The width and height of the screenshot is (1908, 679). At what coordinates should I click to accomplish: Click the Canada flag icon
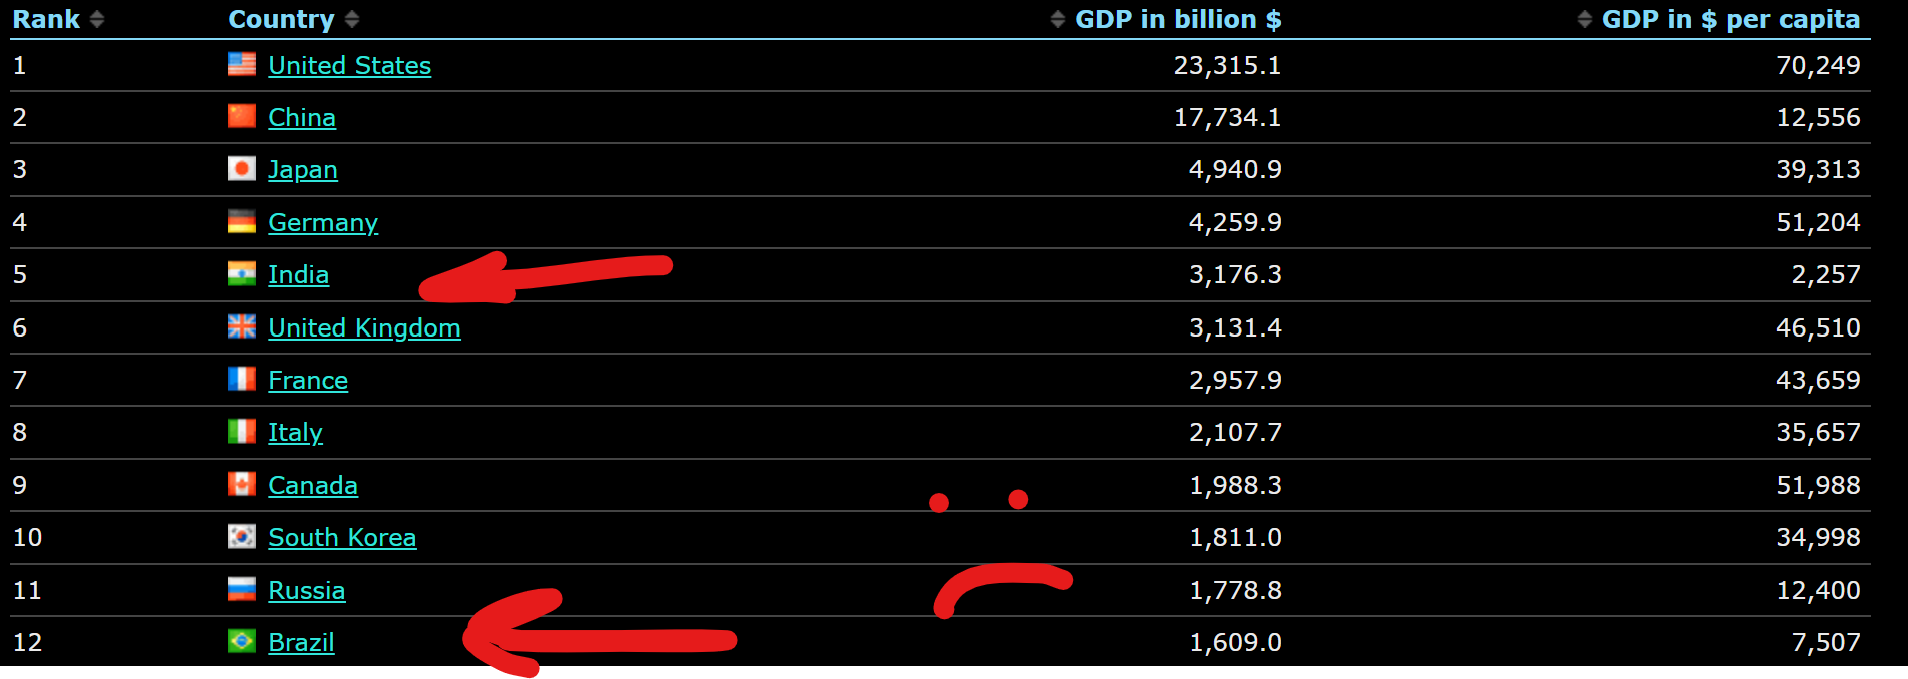[x=241, y=485]
